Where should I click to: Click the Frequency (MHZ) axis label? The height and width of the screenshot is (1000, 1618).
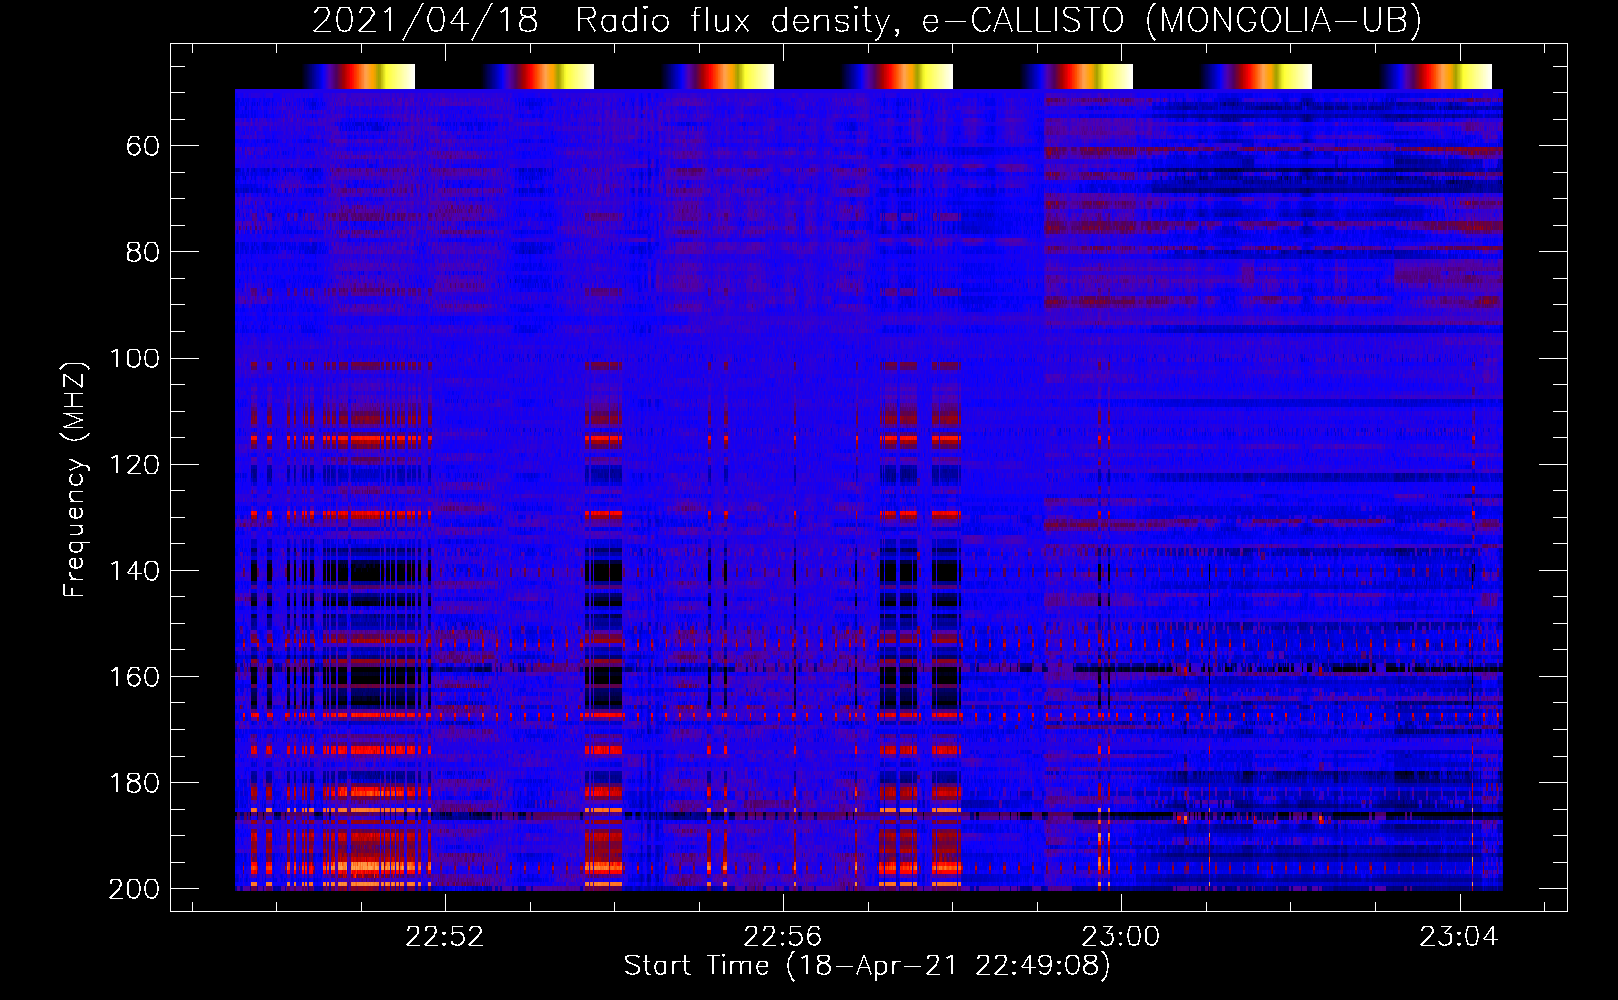[x=75, y=479]
